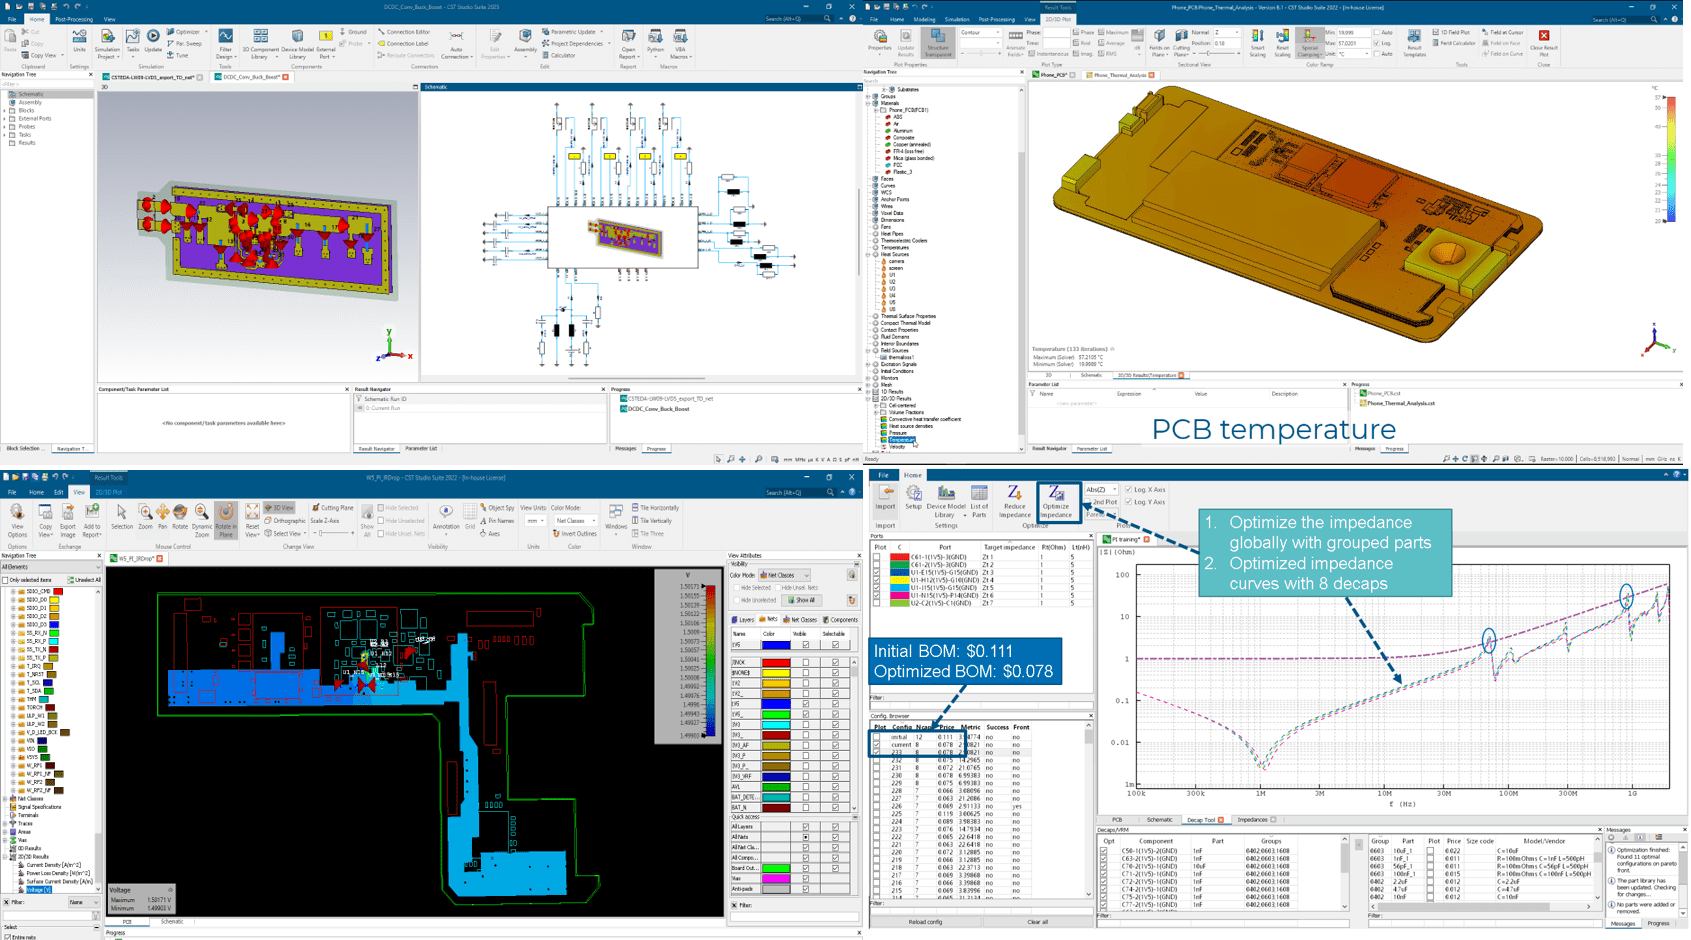This screenshot has width=1691, height=940.
Task: Toggle Visible checkbox for INCK net
Action: (x=806, y=662)
